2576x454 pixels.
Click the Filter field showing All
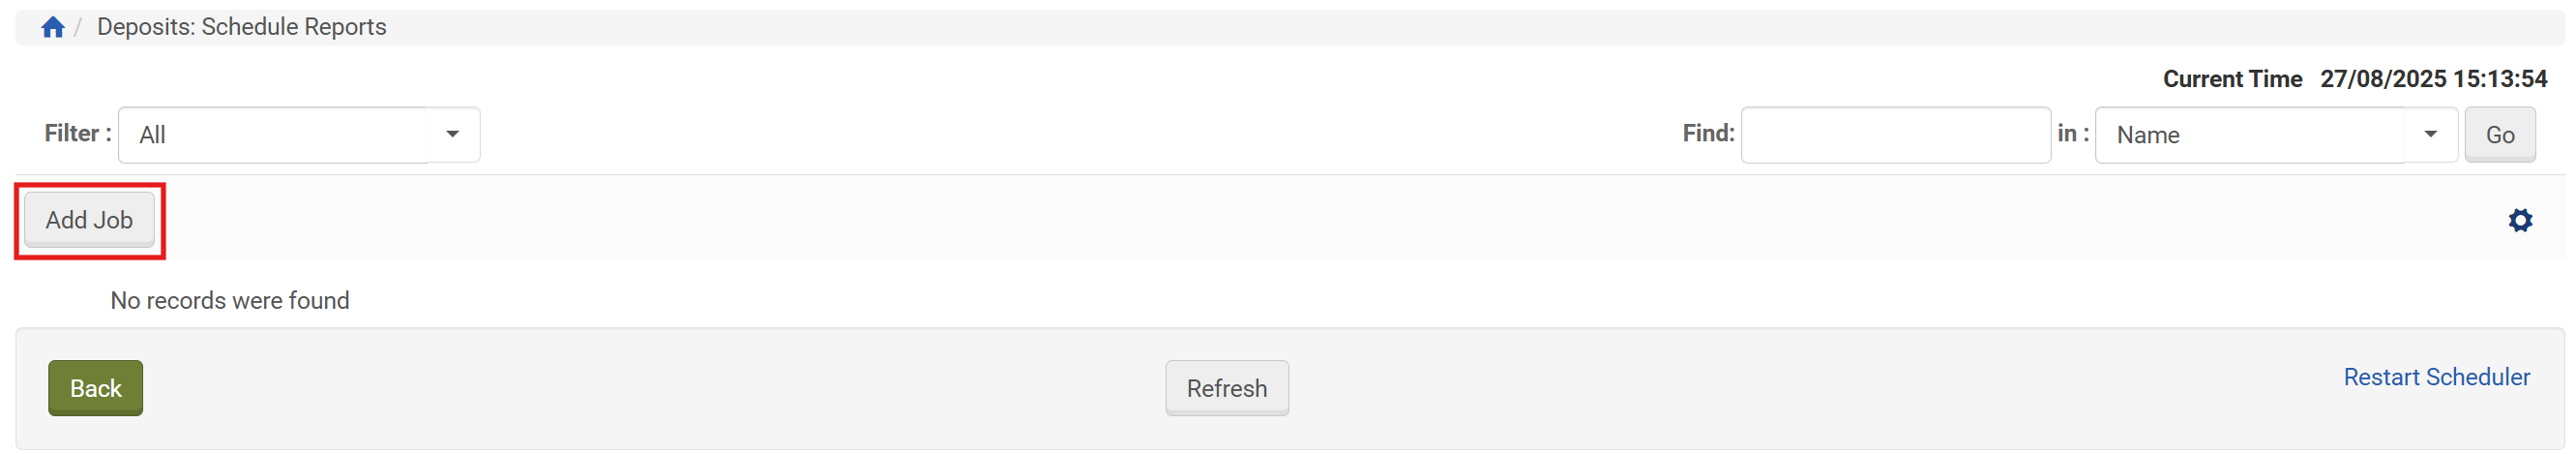[x=273, y=135]
